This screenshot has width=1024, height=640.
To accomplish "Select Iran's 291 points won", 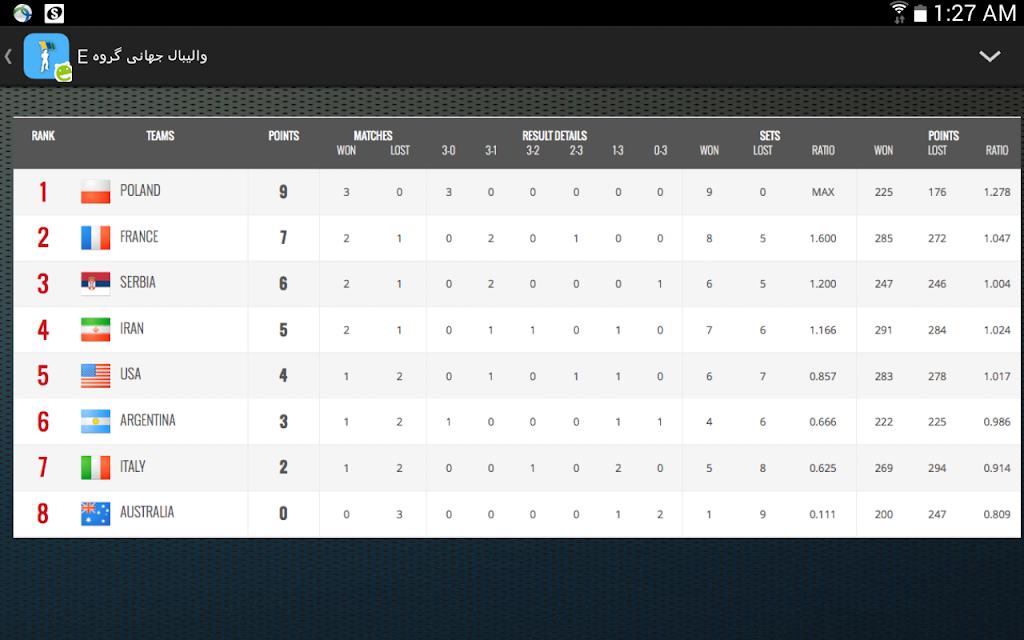I will (x=884, y=330).
